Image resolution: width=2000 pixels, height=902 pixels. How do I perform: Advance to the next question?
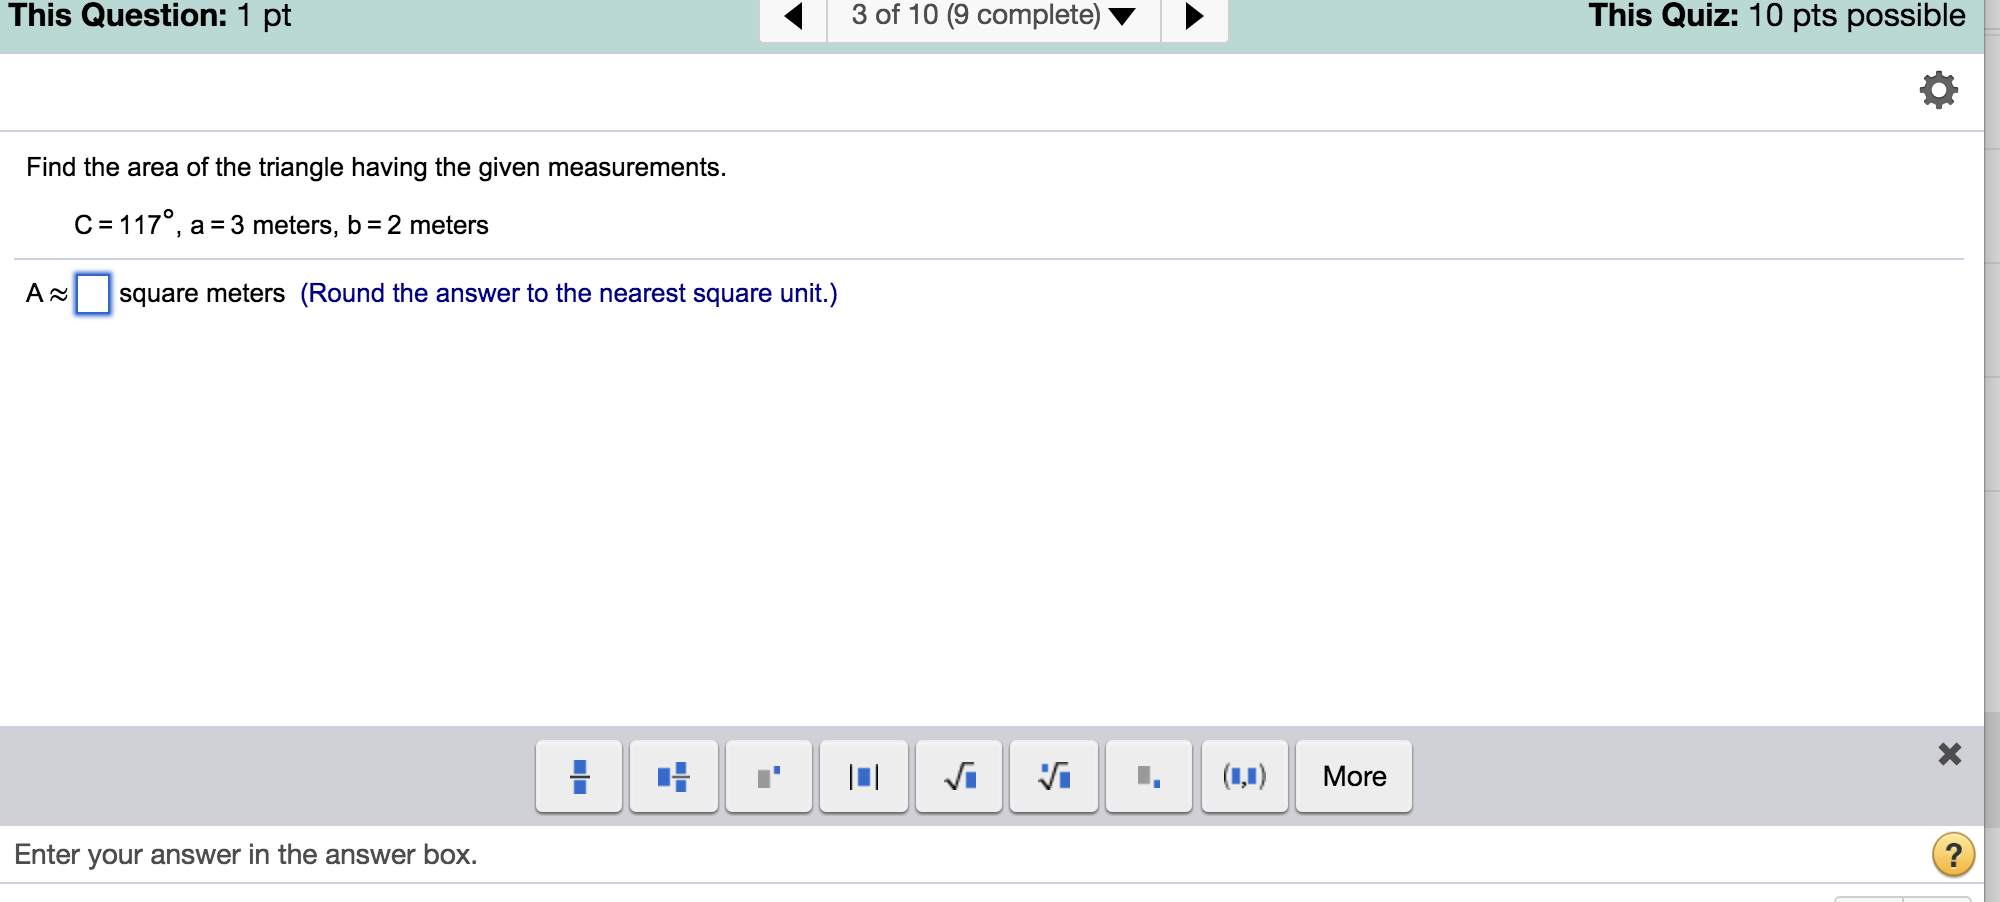[x=1195, y=16]
